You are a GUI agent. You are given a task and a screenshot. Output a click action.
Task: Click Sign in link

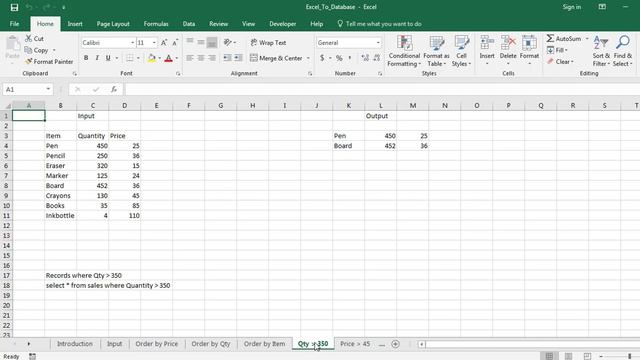click(x=571, y=7)
